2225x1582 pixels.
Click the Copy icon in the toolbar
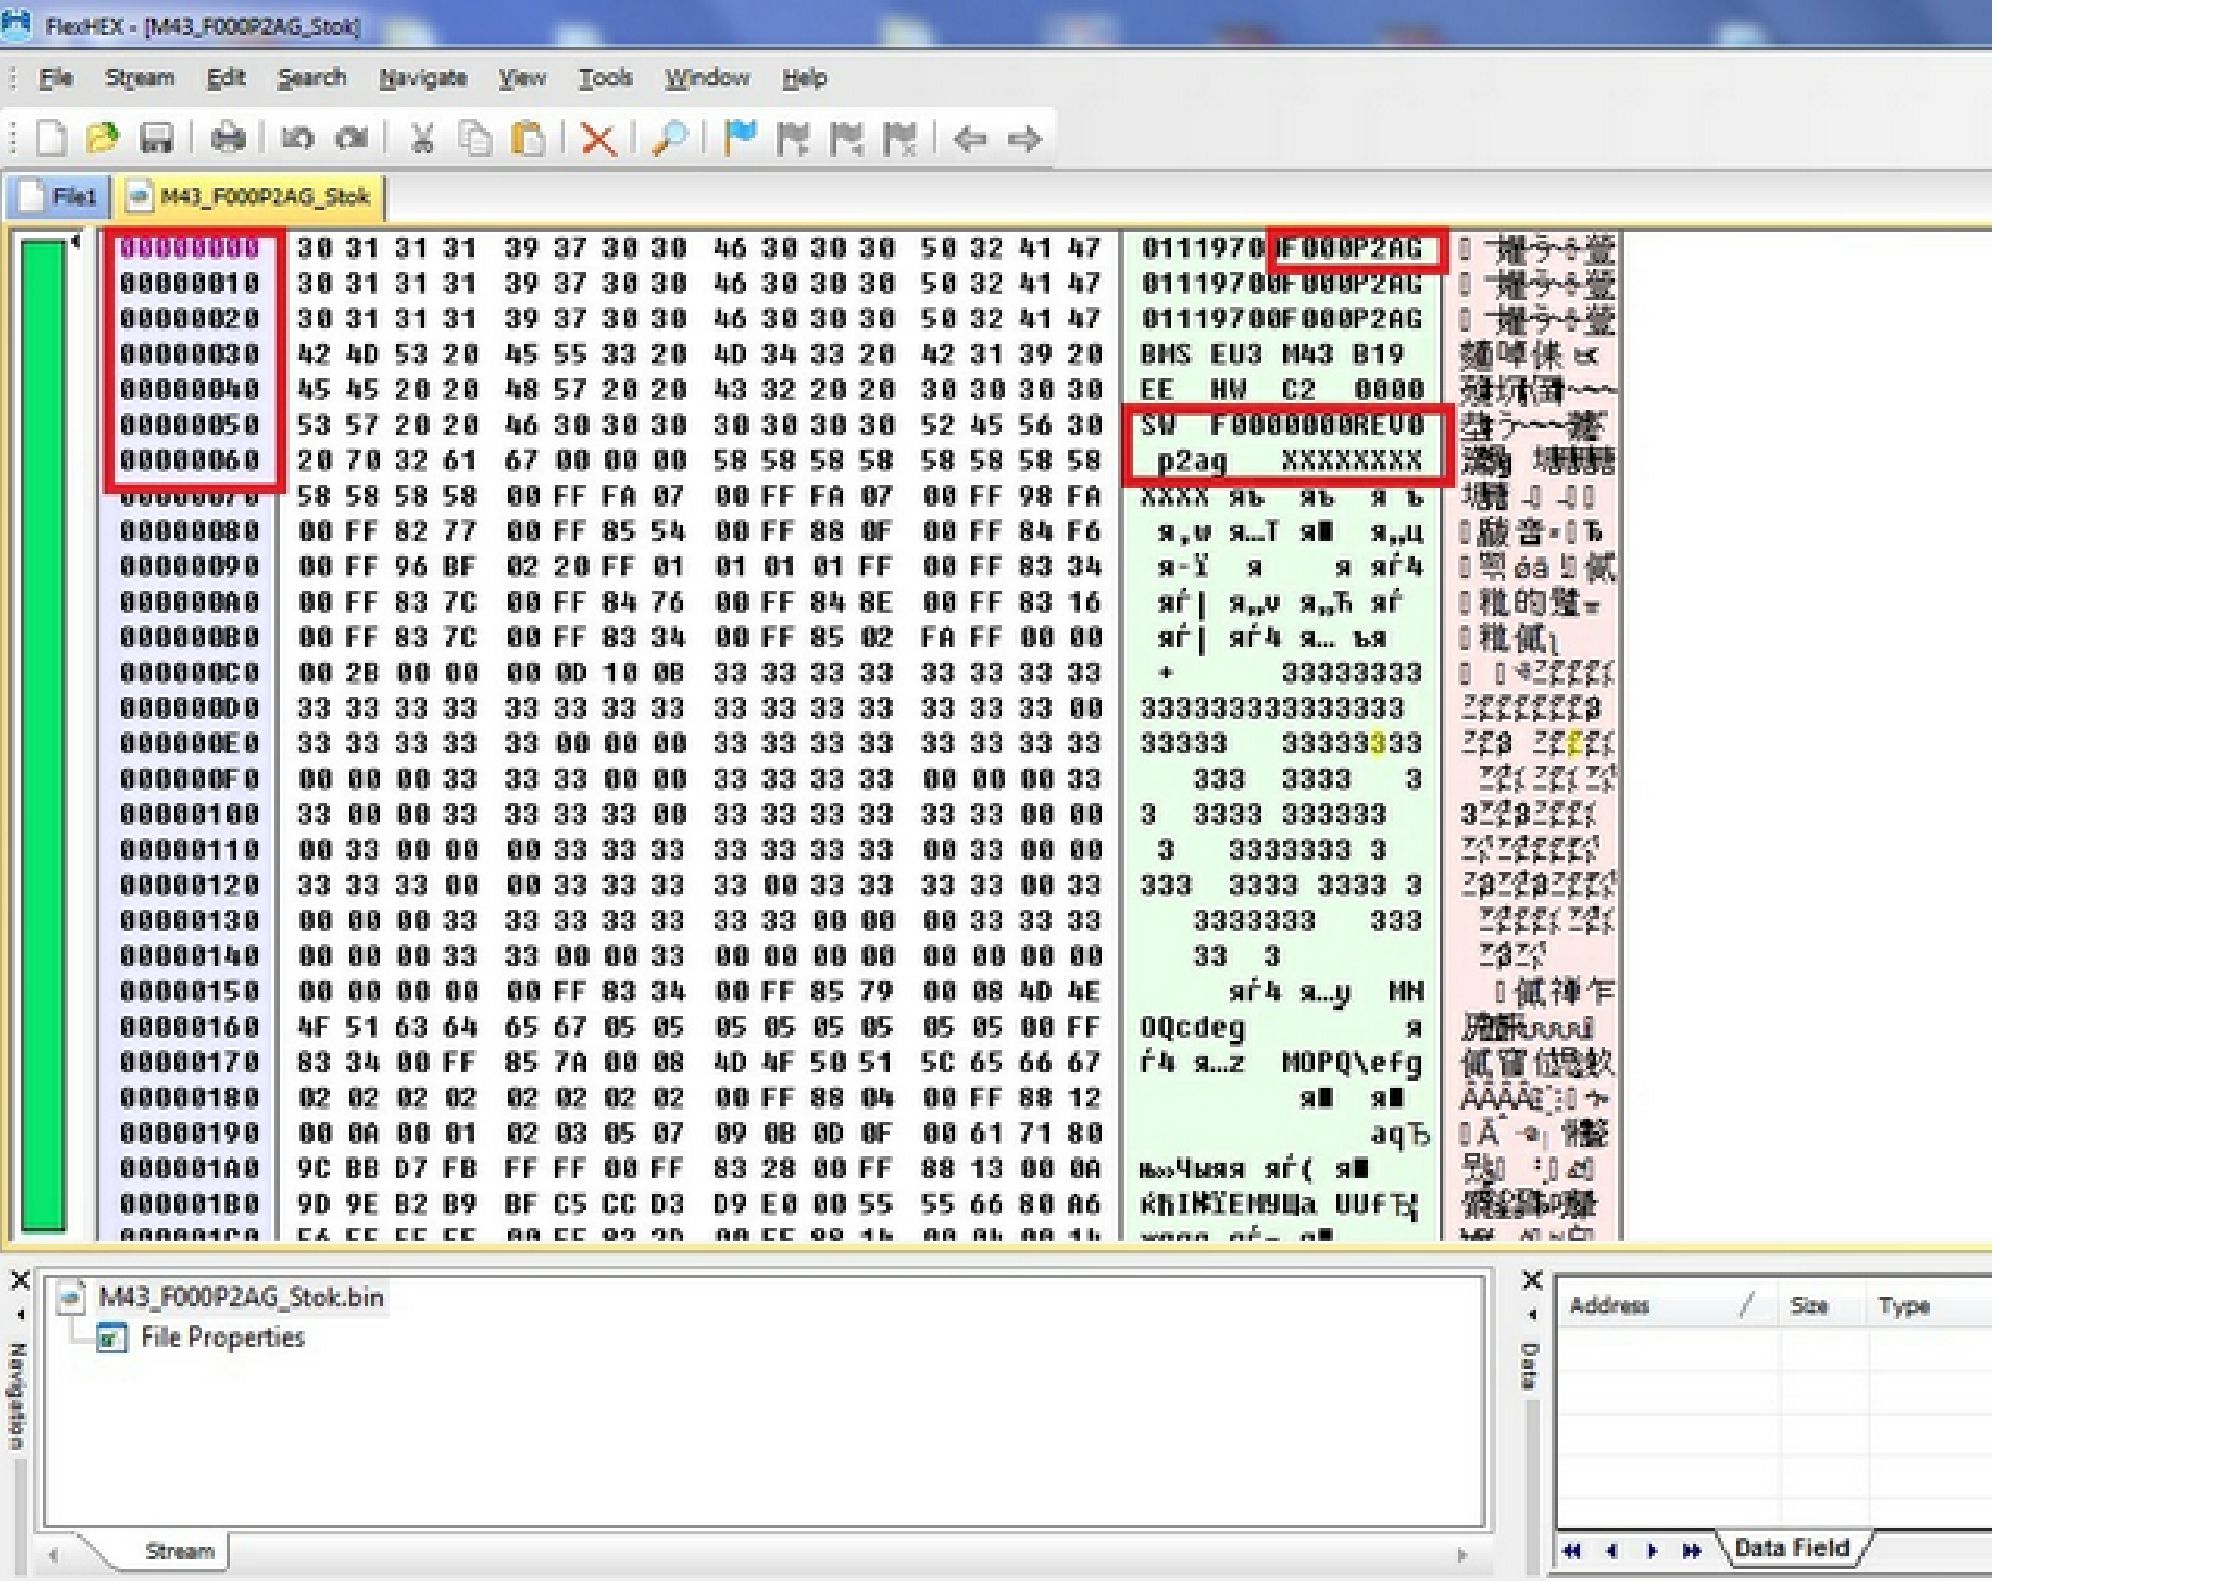pos(475,138)
